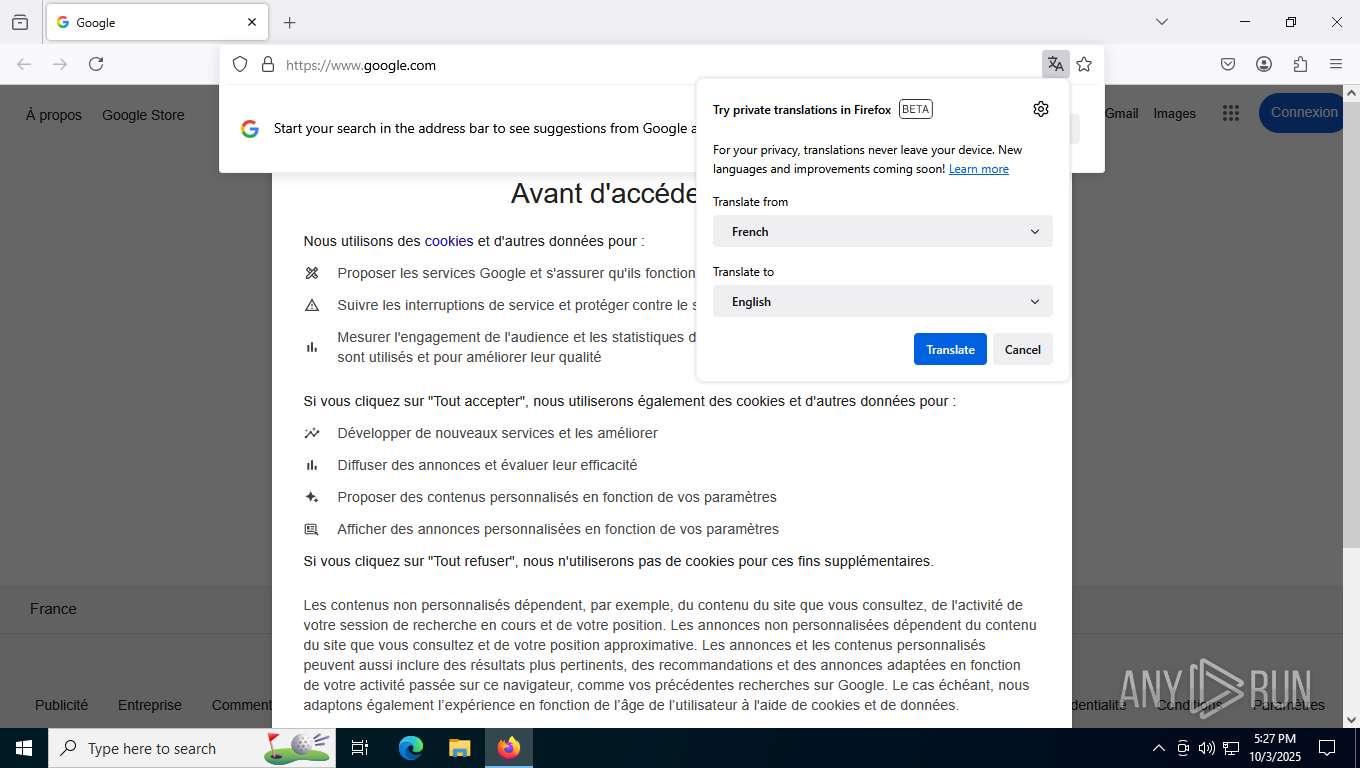Cancel the translation panel
Viewport: 1360px width, 768px height.
tap(1022, 349)
